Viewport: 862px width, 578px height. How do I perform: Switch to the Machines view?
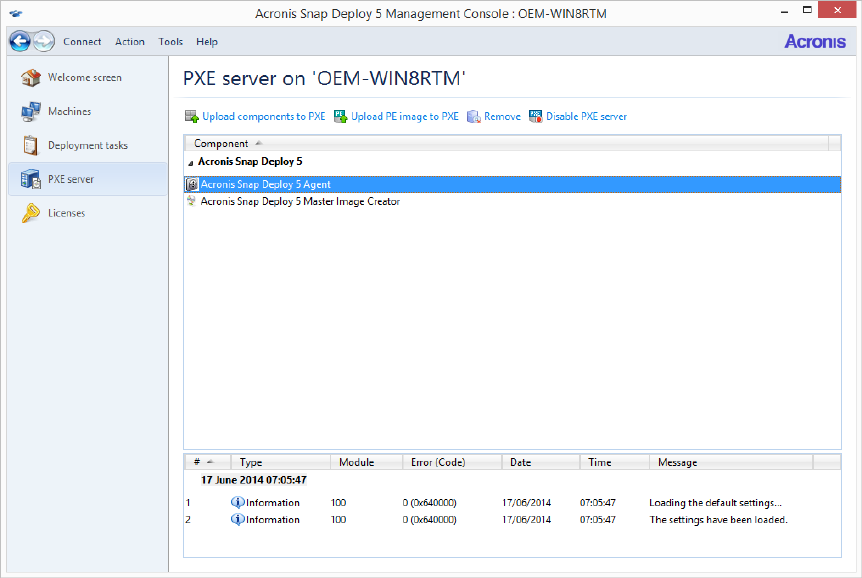(x=69, y=112)
